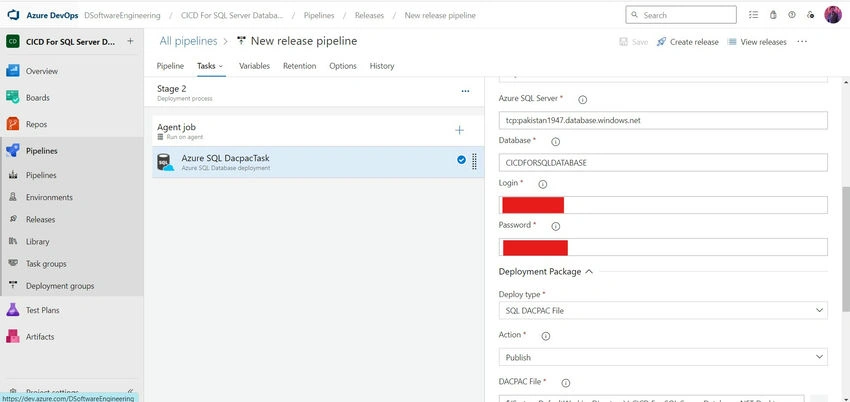The image size is (850, 402).
Task: Click the Password input field
Action: pyautogui.click(x=663, y=247)
